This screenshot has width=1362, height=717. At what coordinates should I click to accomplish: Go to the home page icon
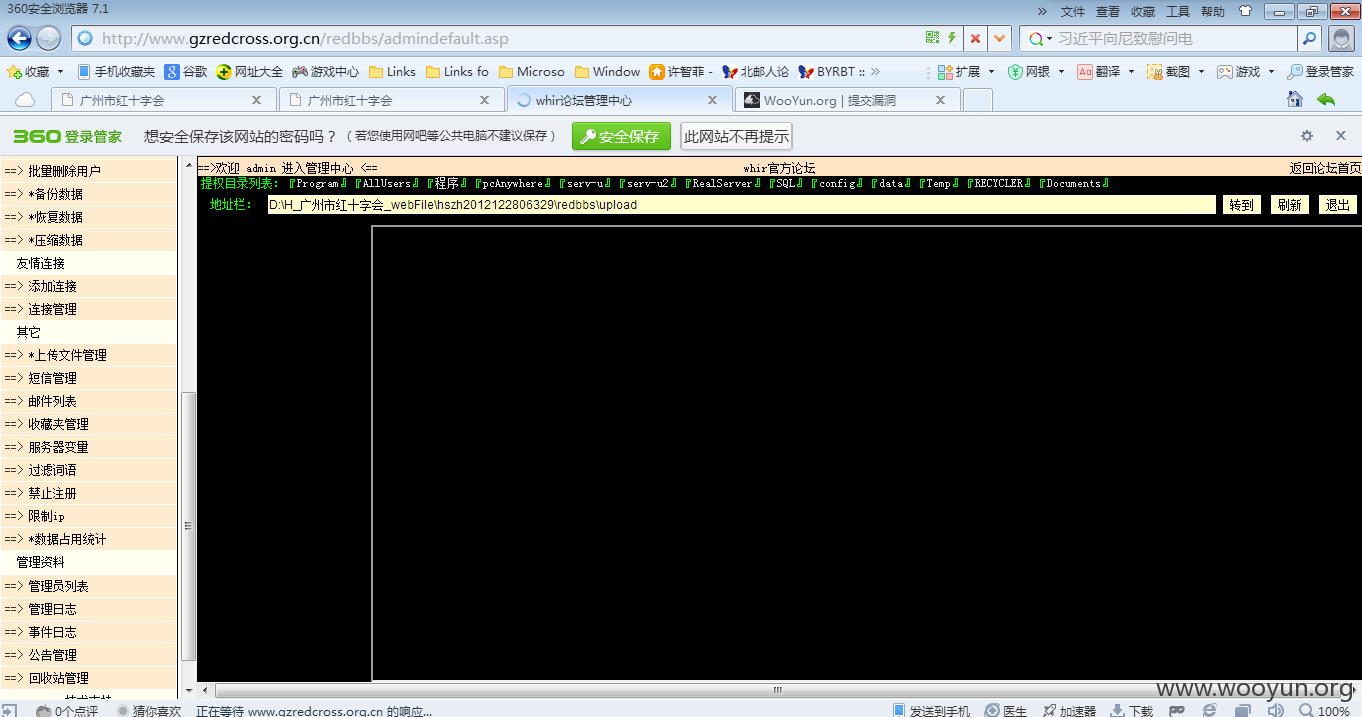[x=1295, y=99]
